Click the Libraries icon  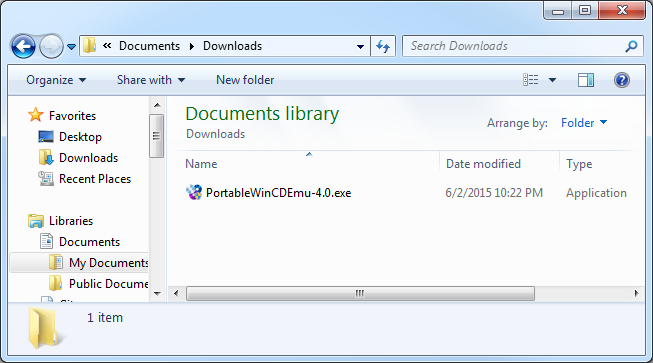[x=36, y=221]
